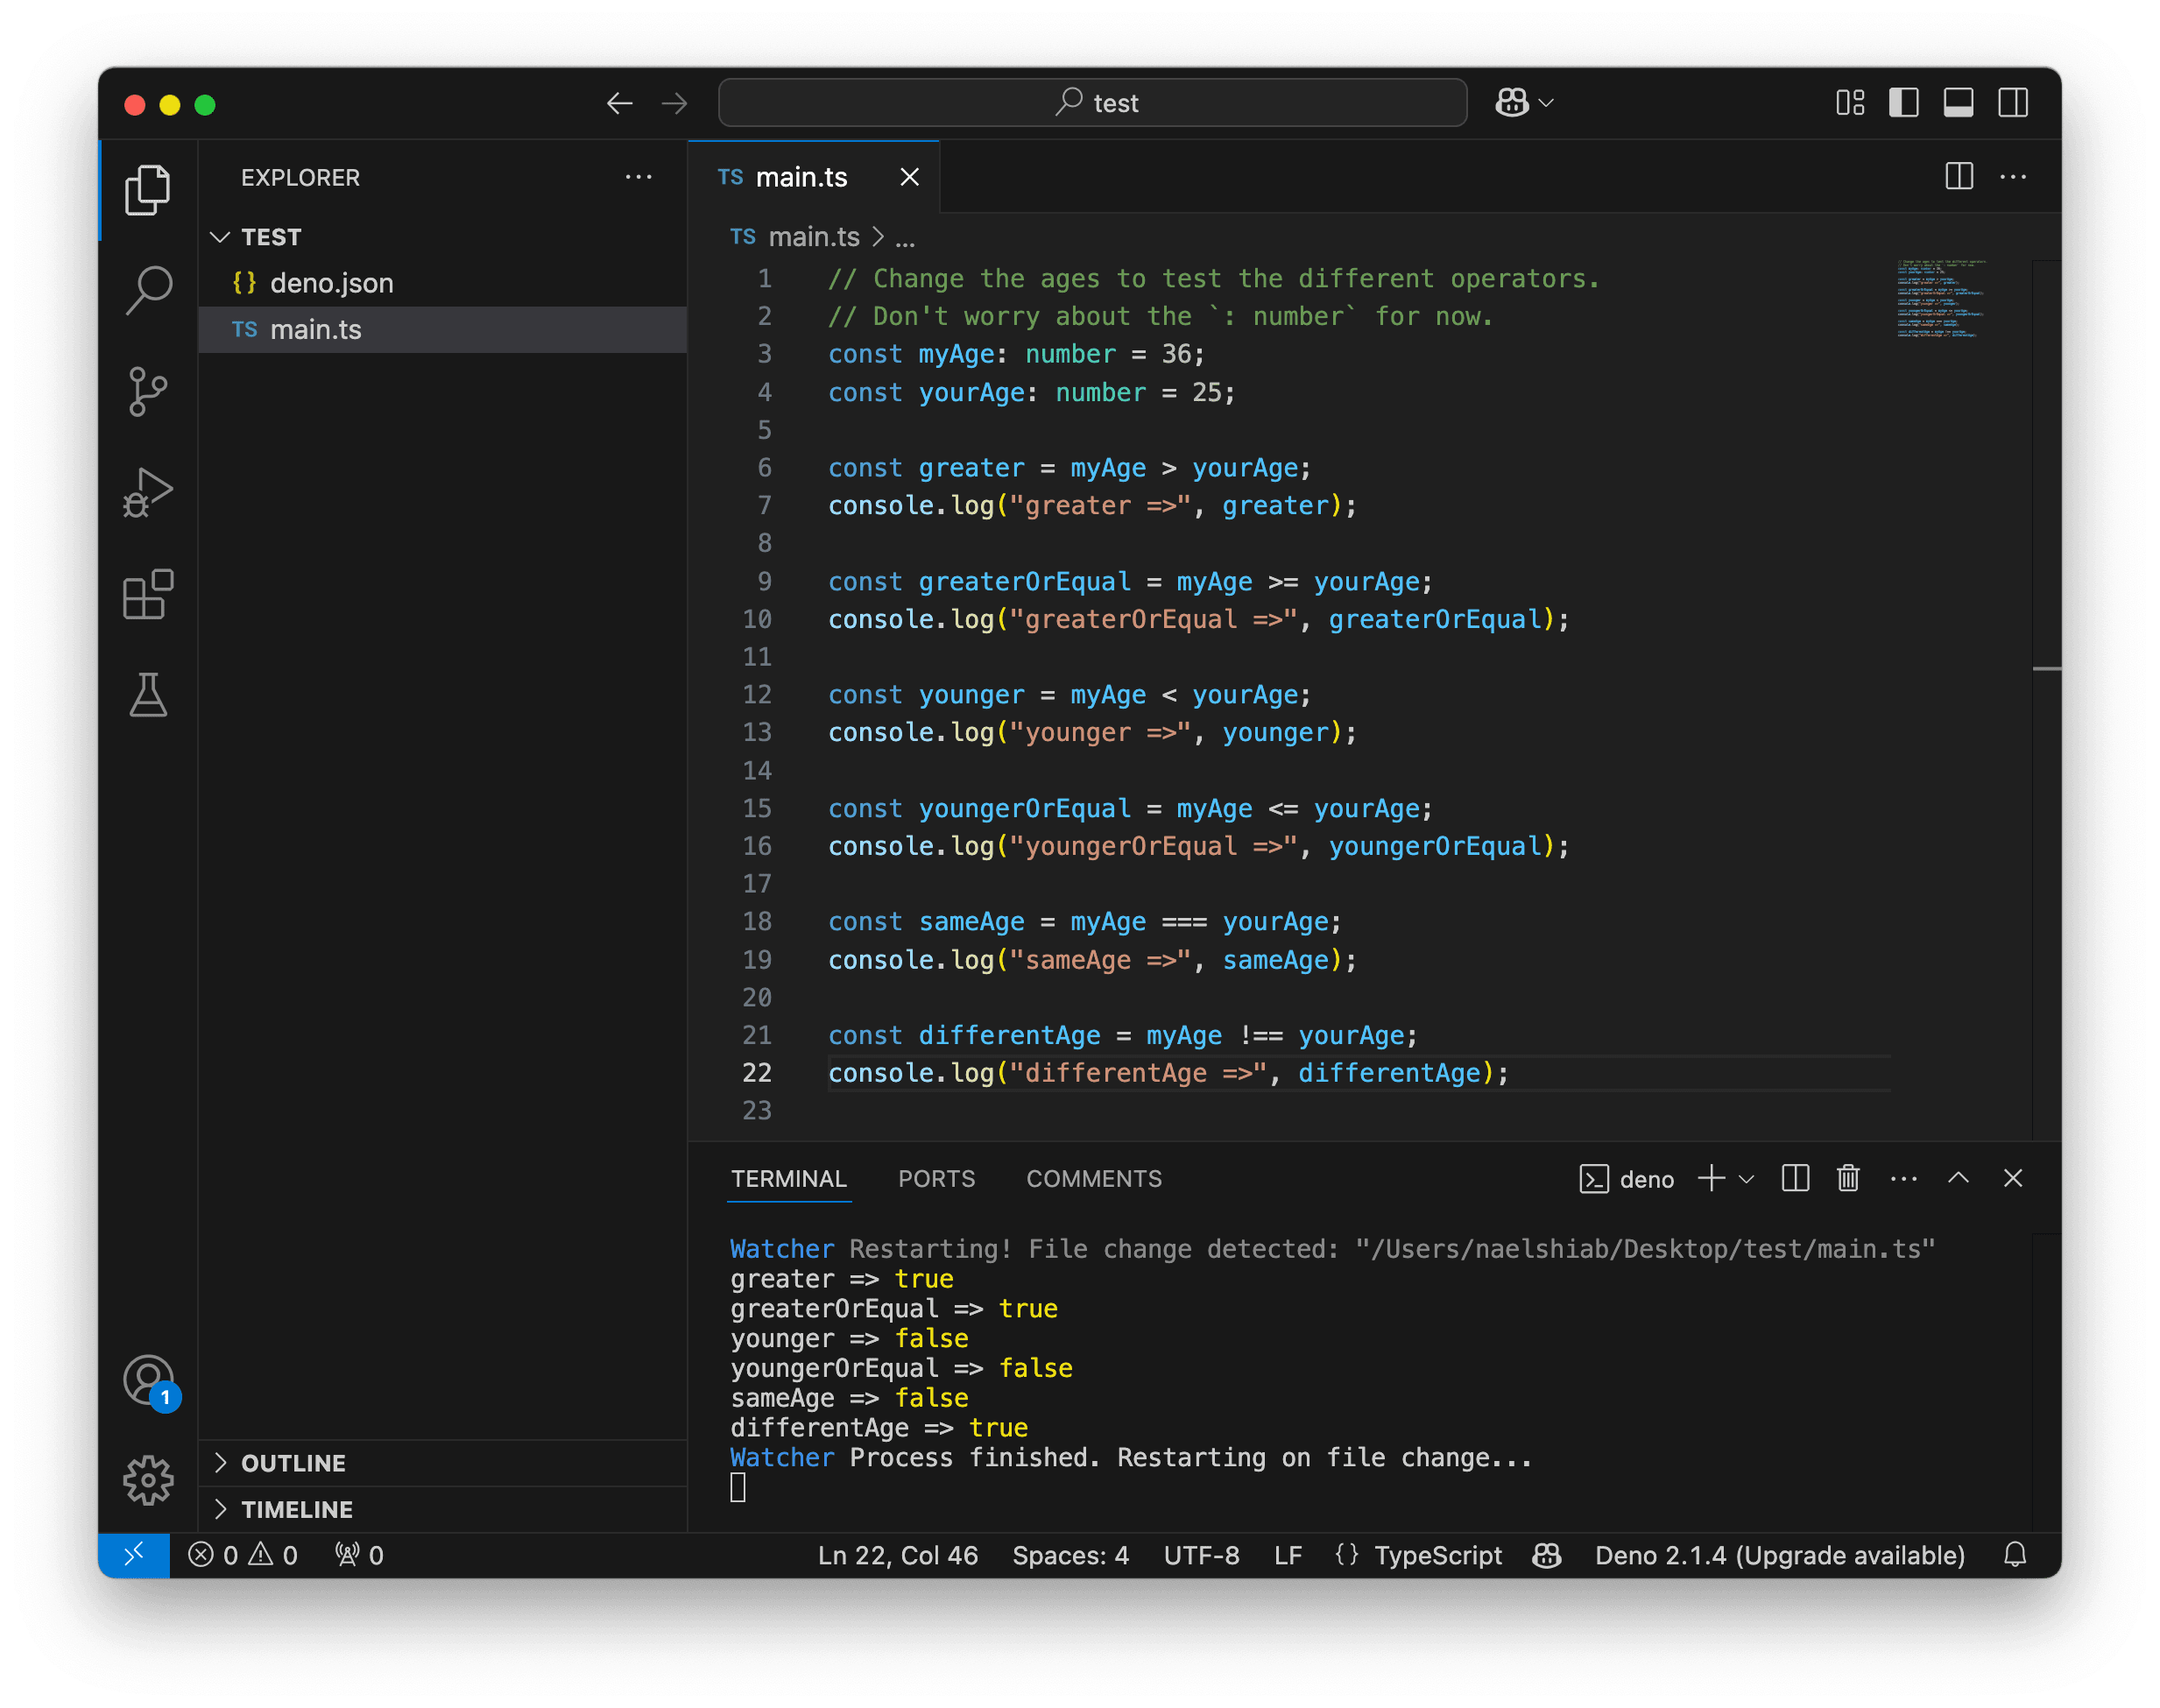This screenshot has width=2160, height=1708.
Task: Click the code minimap preview
Action: pyautogui.click(x=1941, y=300)
